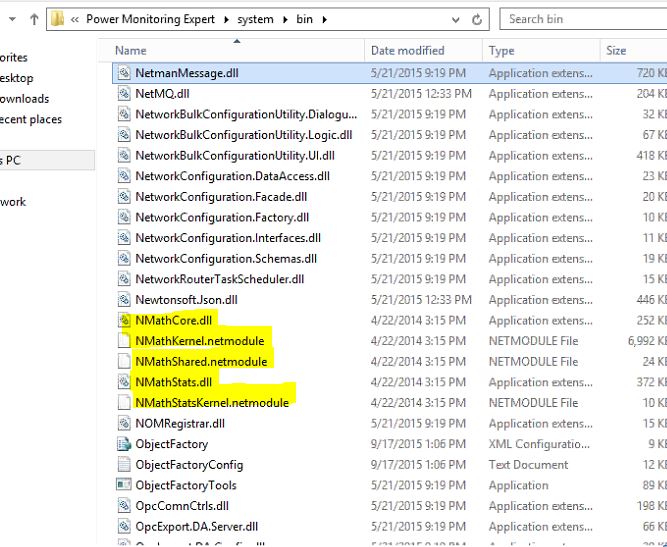Screen dimensions: 667x547
Task: Click 'Text Document' type cell
Action: [x=528, y=464]
